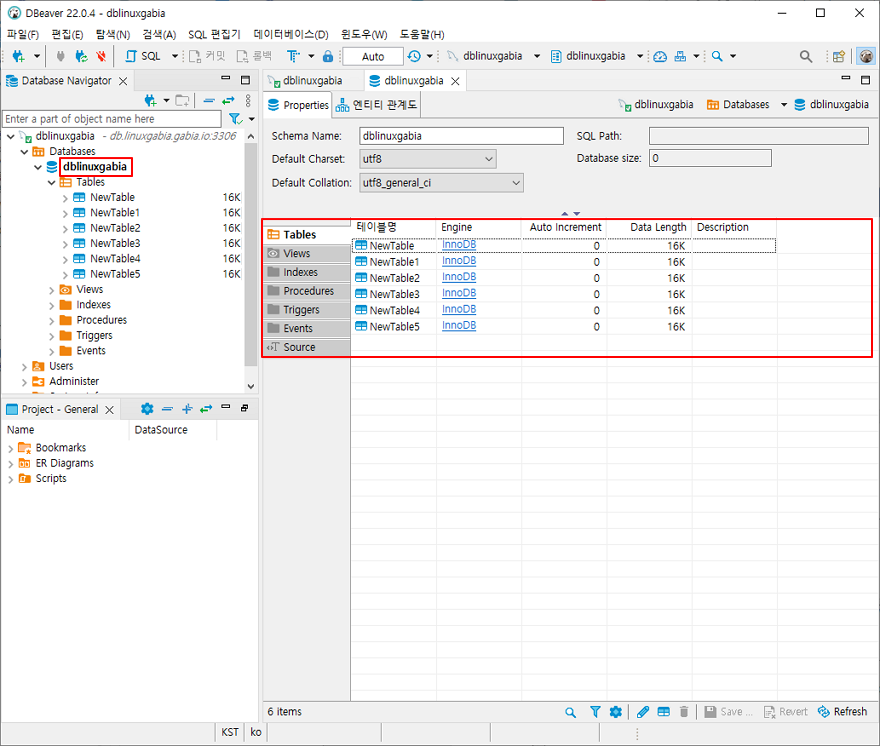This screenshot has height=746, width=880.
Task: Open the SQL toolbar dropdown arrow
Action: [175, 56]
